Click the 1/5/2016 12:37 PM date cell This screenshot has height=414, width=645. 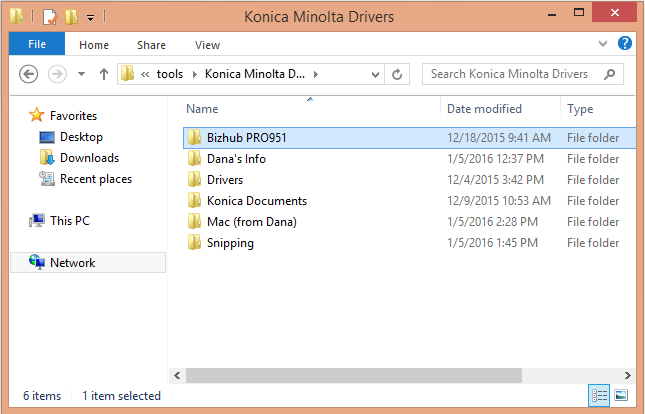(x=495, y=159)
